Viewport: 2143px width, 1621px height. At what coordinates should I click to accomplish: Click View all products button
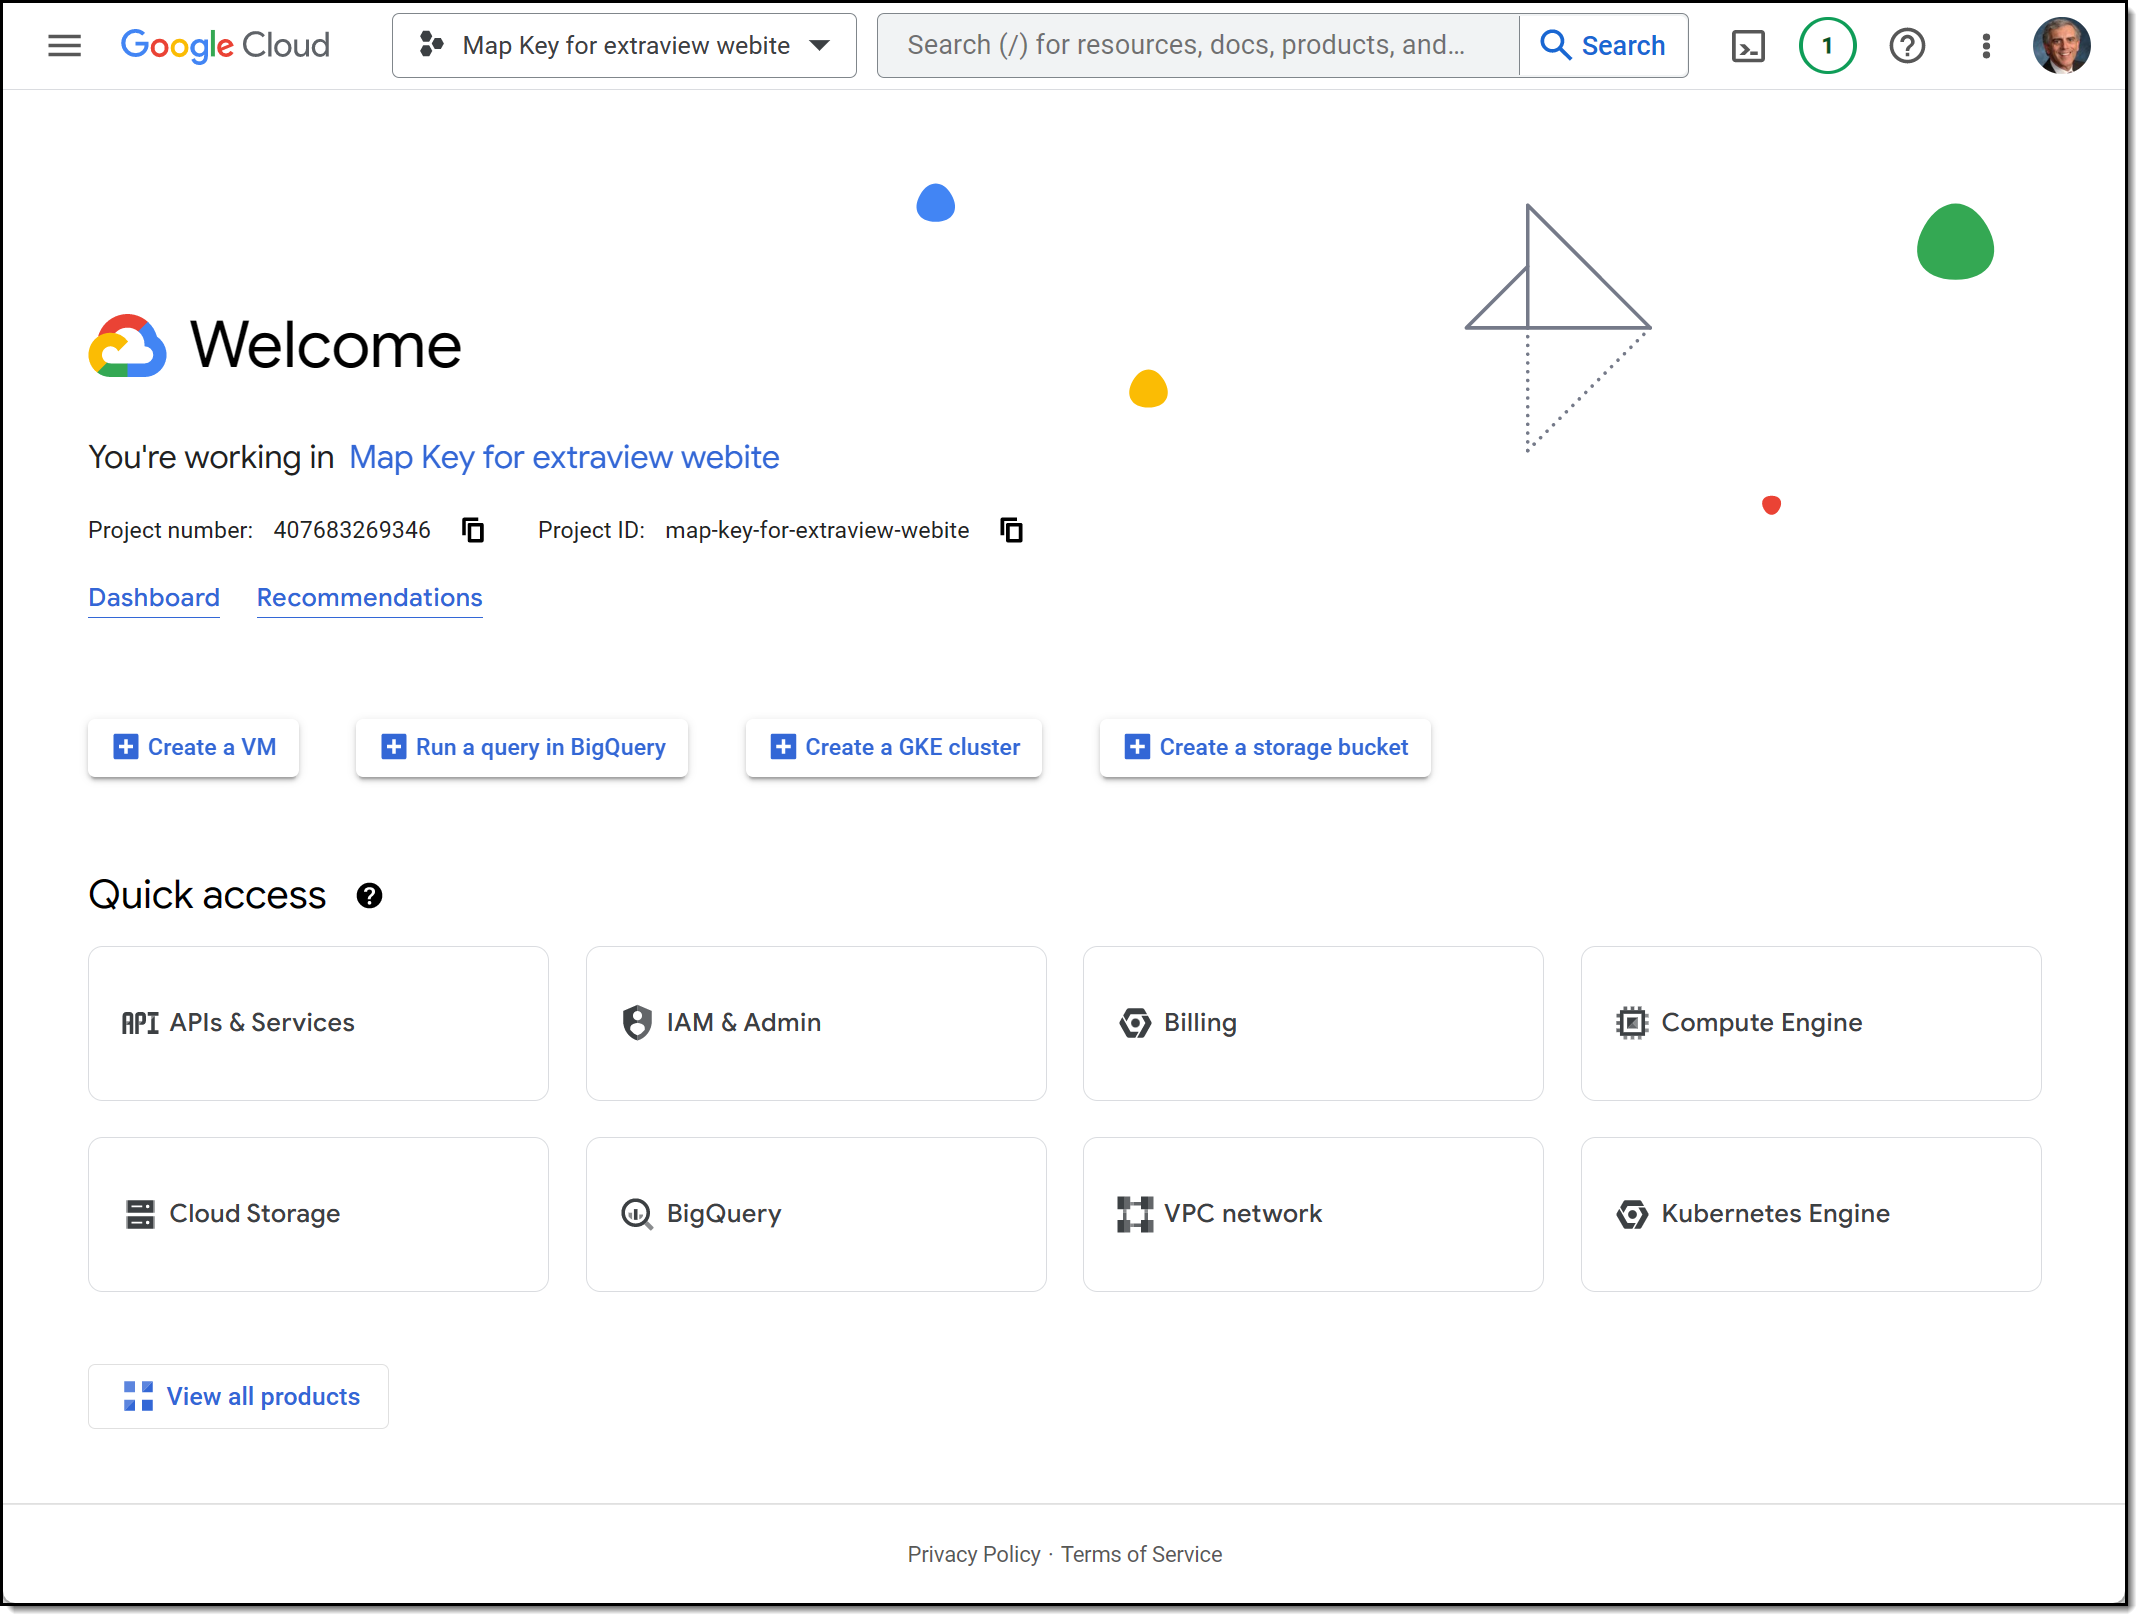[238, 1397]
